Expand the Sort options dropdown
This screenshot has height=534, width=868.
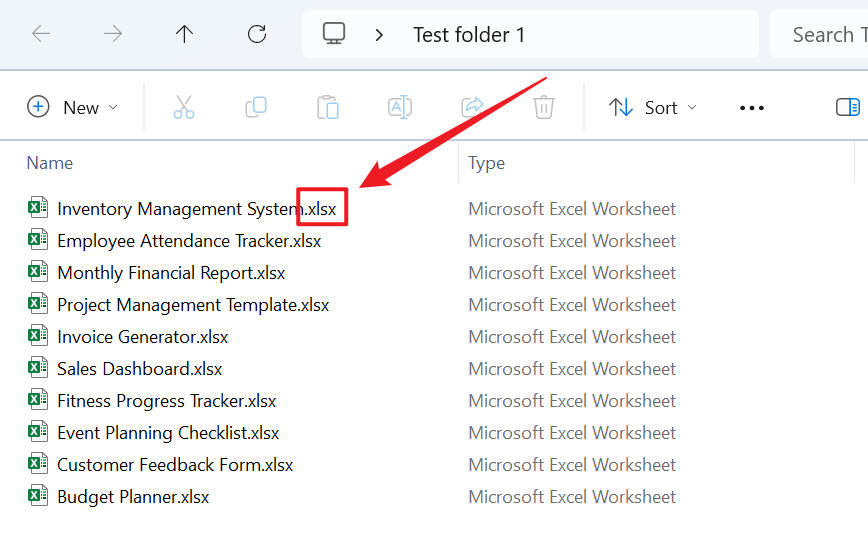click(653, 107)
